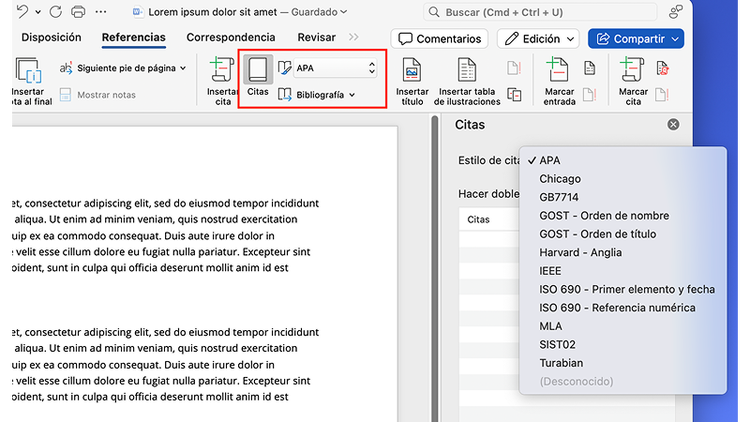Select ISO 690 - Primer elemento y fecha

(623, 289)
